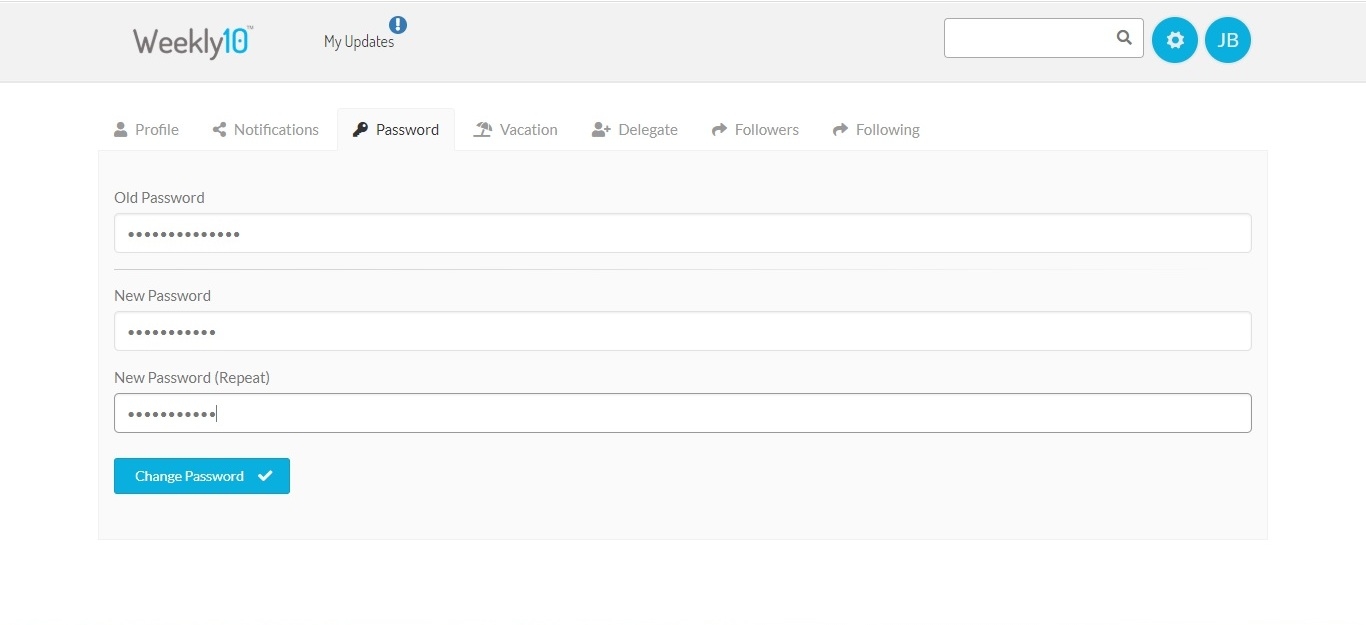
Task: Open the JB user avatar menu
Action: [1228, 40]
